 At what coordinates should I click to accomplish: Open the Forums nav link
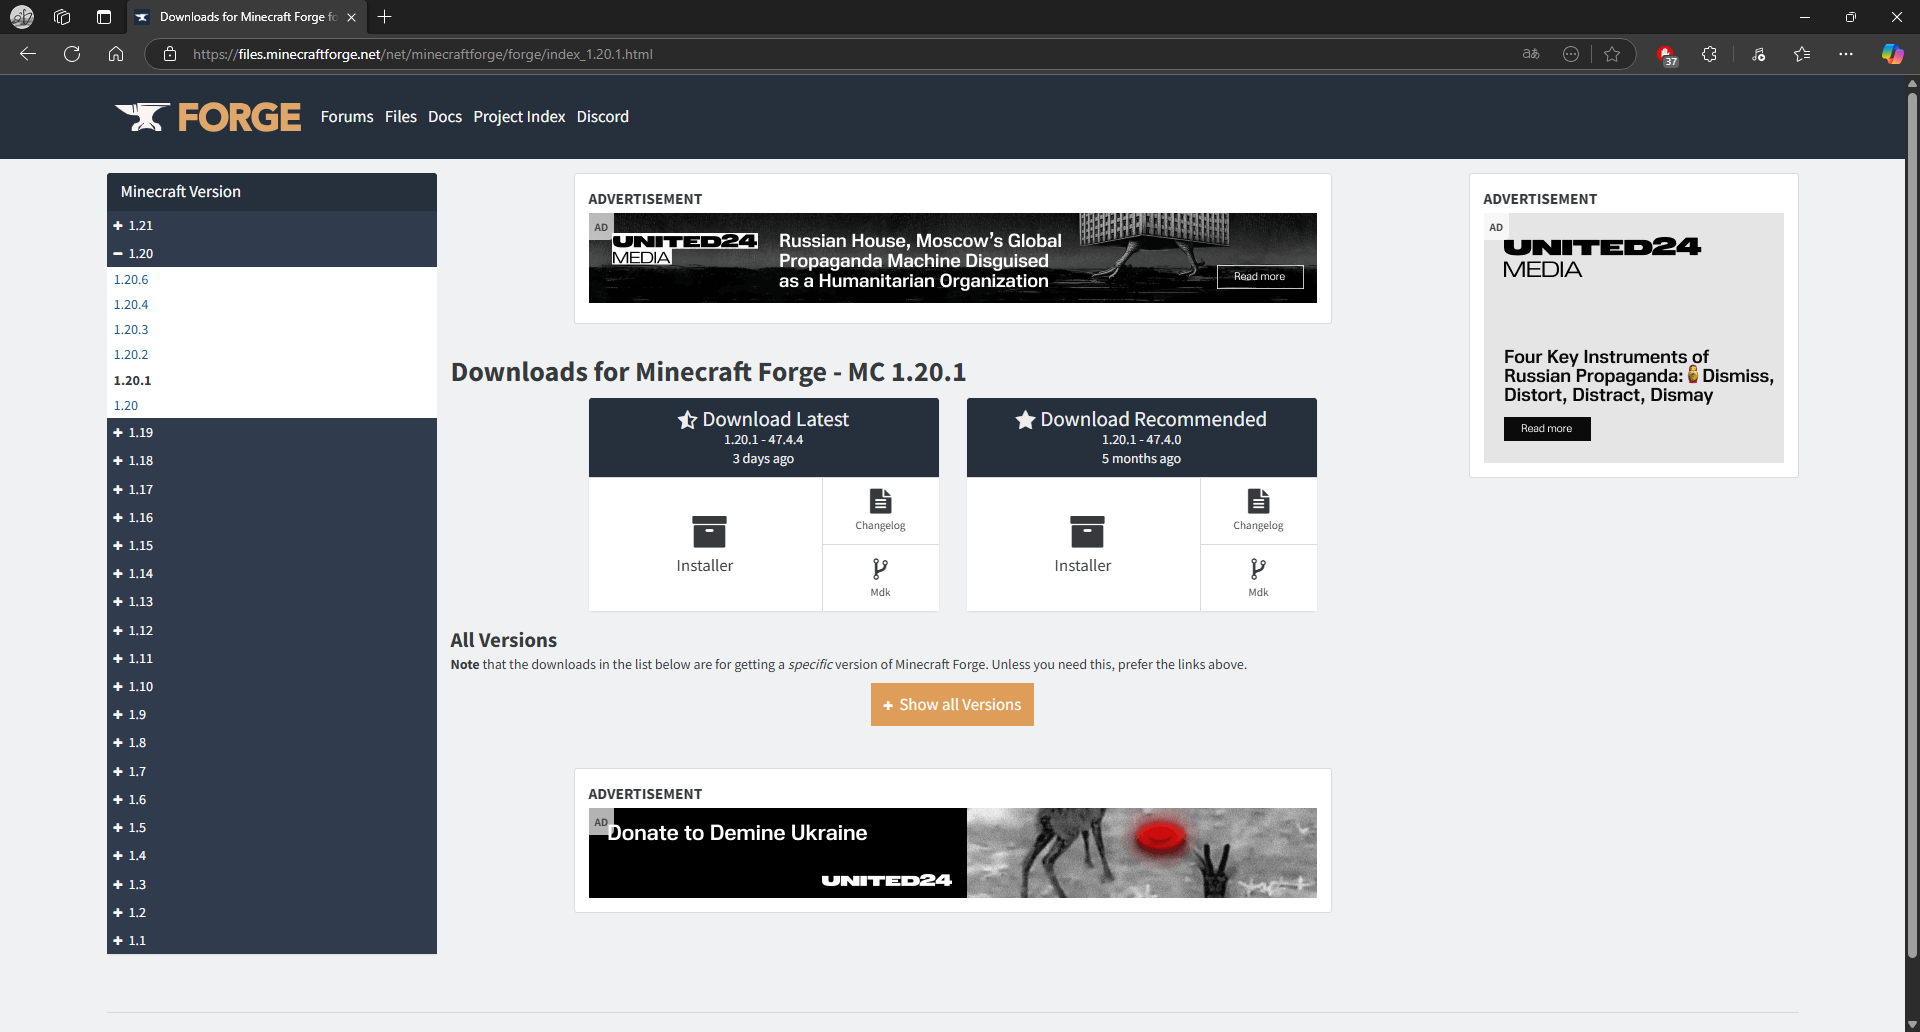point(347,117)
